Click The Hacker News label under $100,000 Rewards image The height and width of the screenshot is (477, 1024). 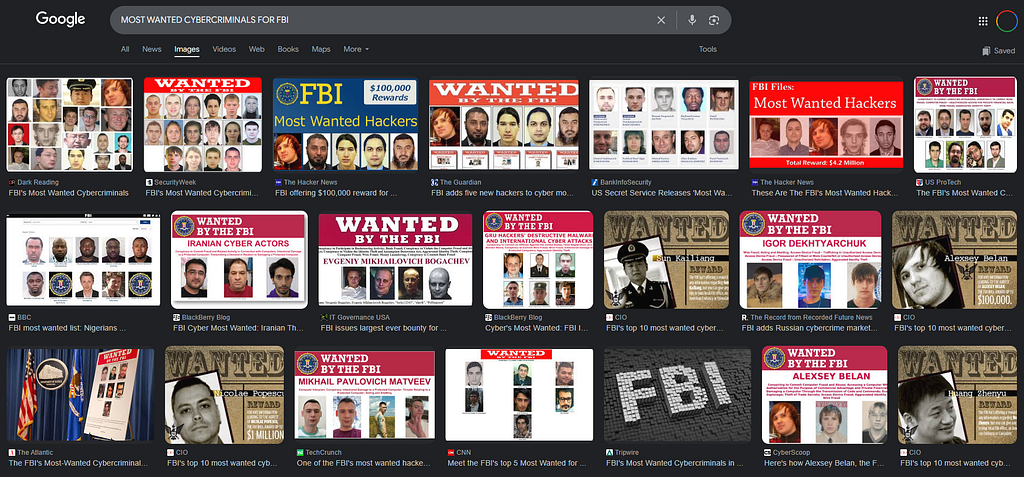[x=311, y=182]
